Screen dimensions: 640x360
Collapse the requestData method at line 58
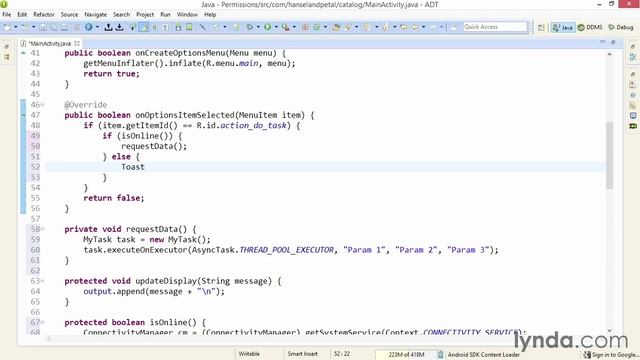[x=42, y=229]
